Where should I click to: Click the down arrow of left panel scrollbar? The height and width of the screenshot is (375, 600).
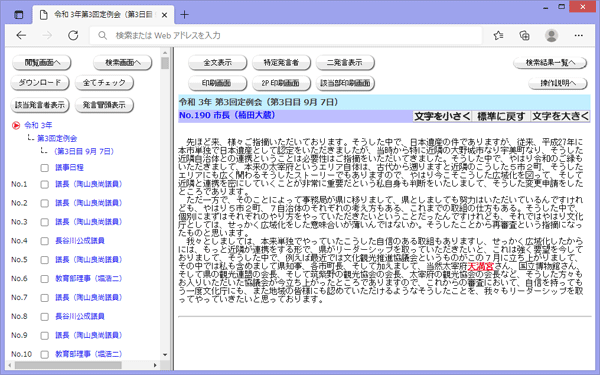coord(165,355)
